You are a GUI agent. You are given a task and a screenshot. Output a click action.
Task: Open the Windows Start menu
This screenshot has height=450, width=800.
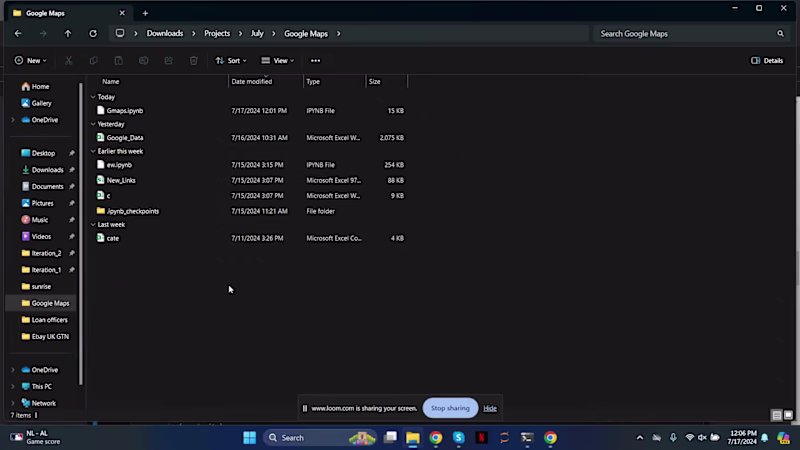point(249,438)
